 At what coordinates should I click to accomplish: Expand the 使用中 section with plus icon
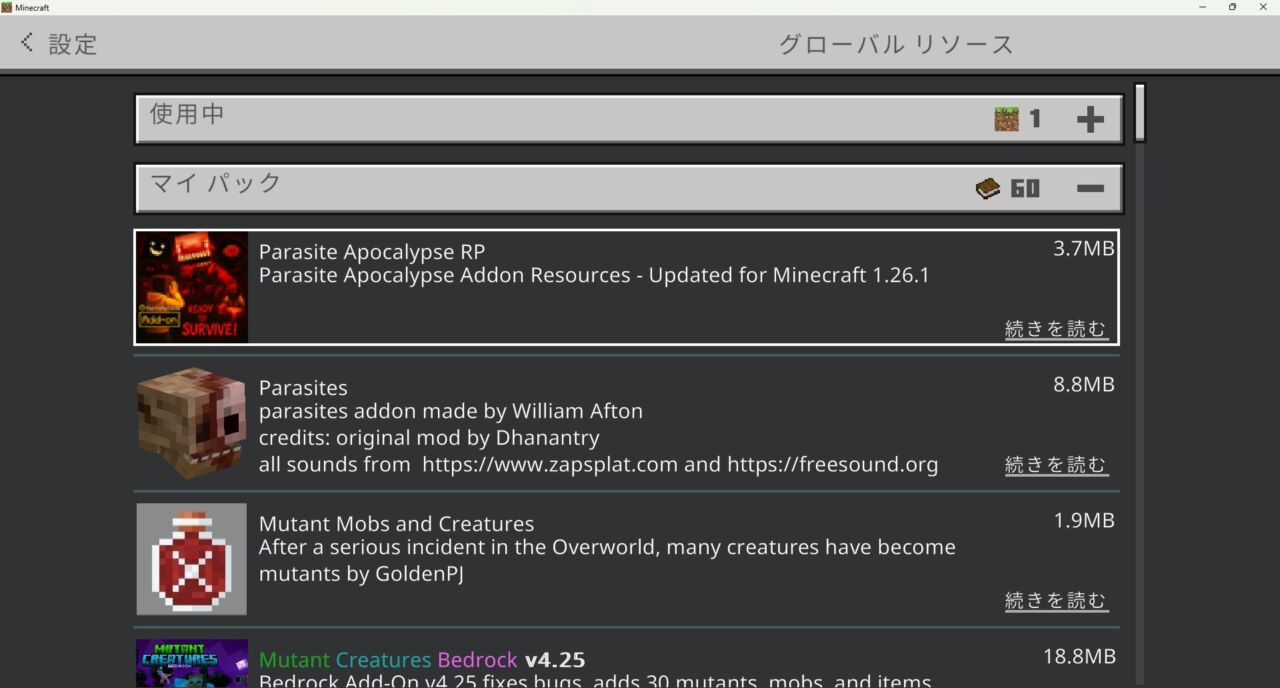pos(1090,120)
